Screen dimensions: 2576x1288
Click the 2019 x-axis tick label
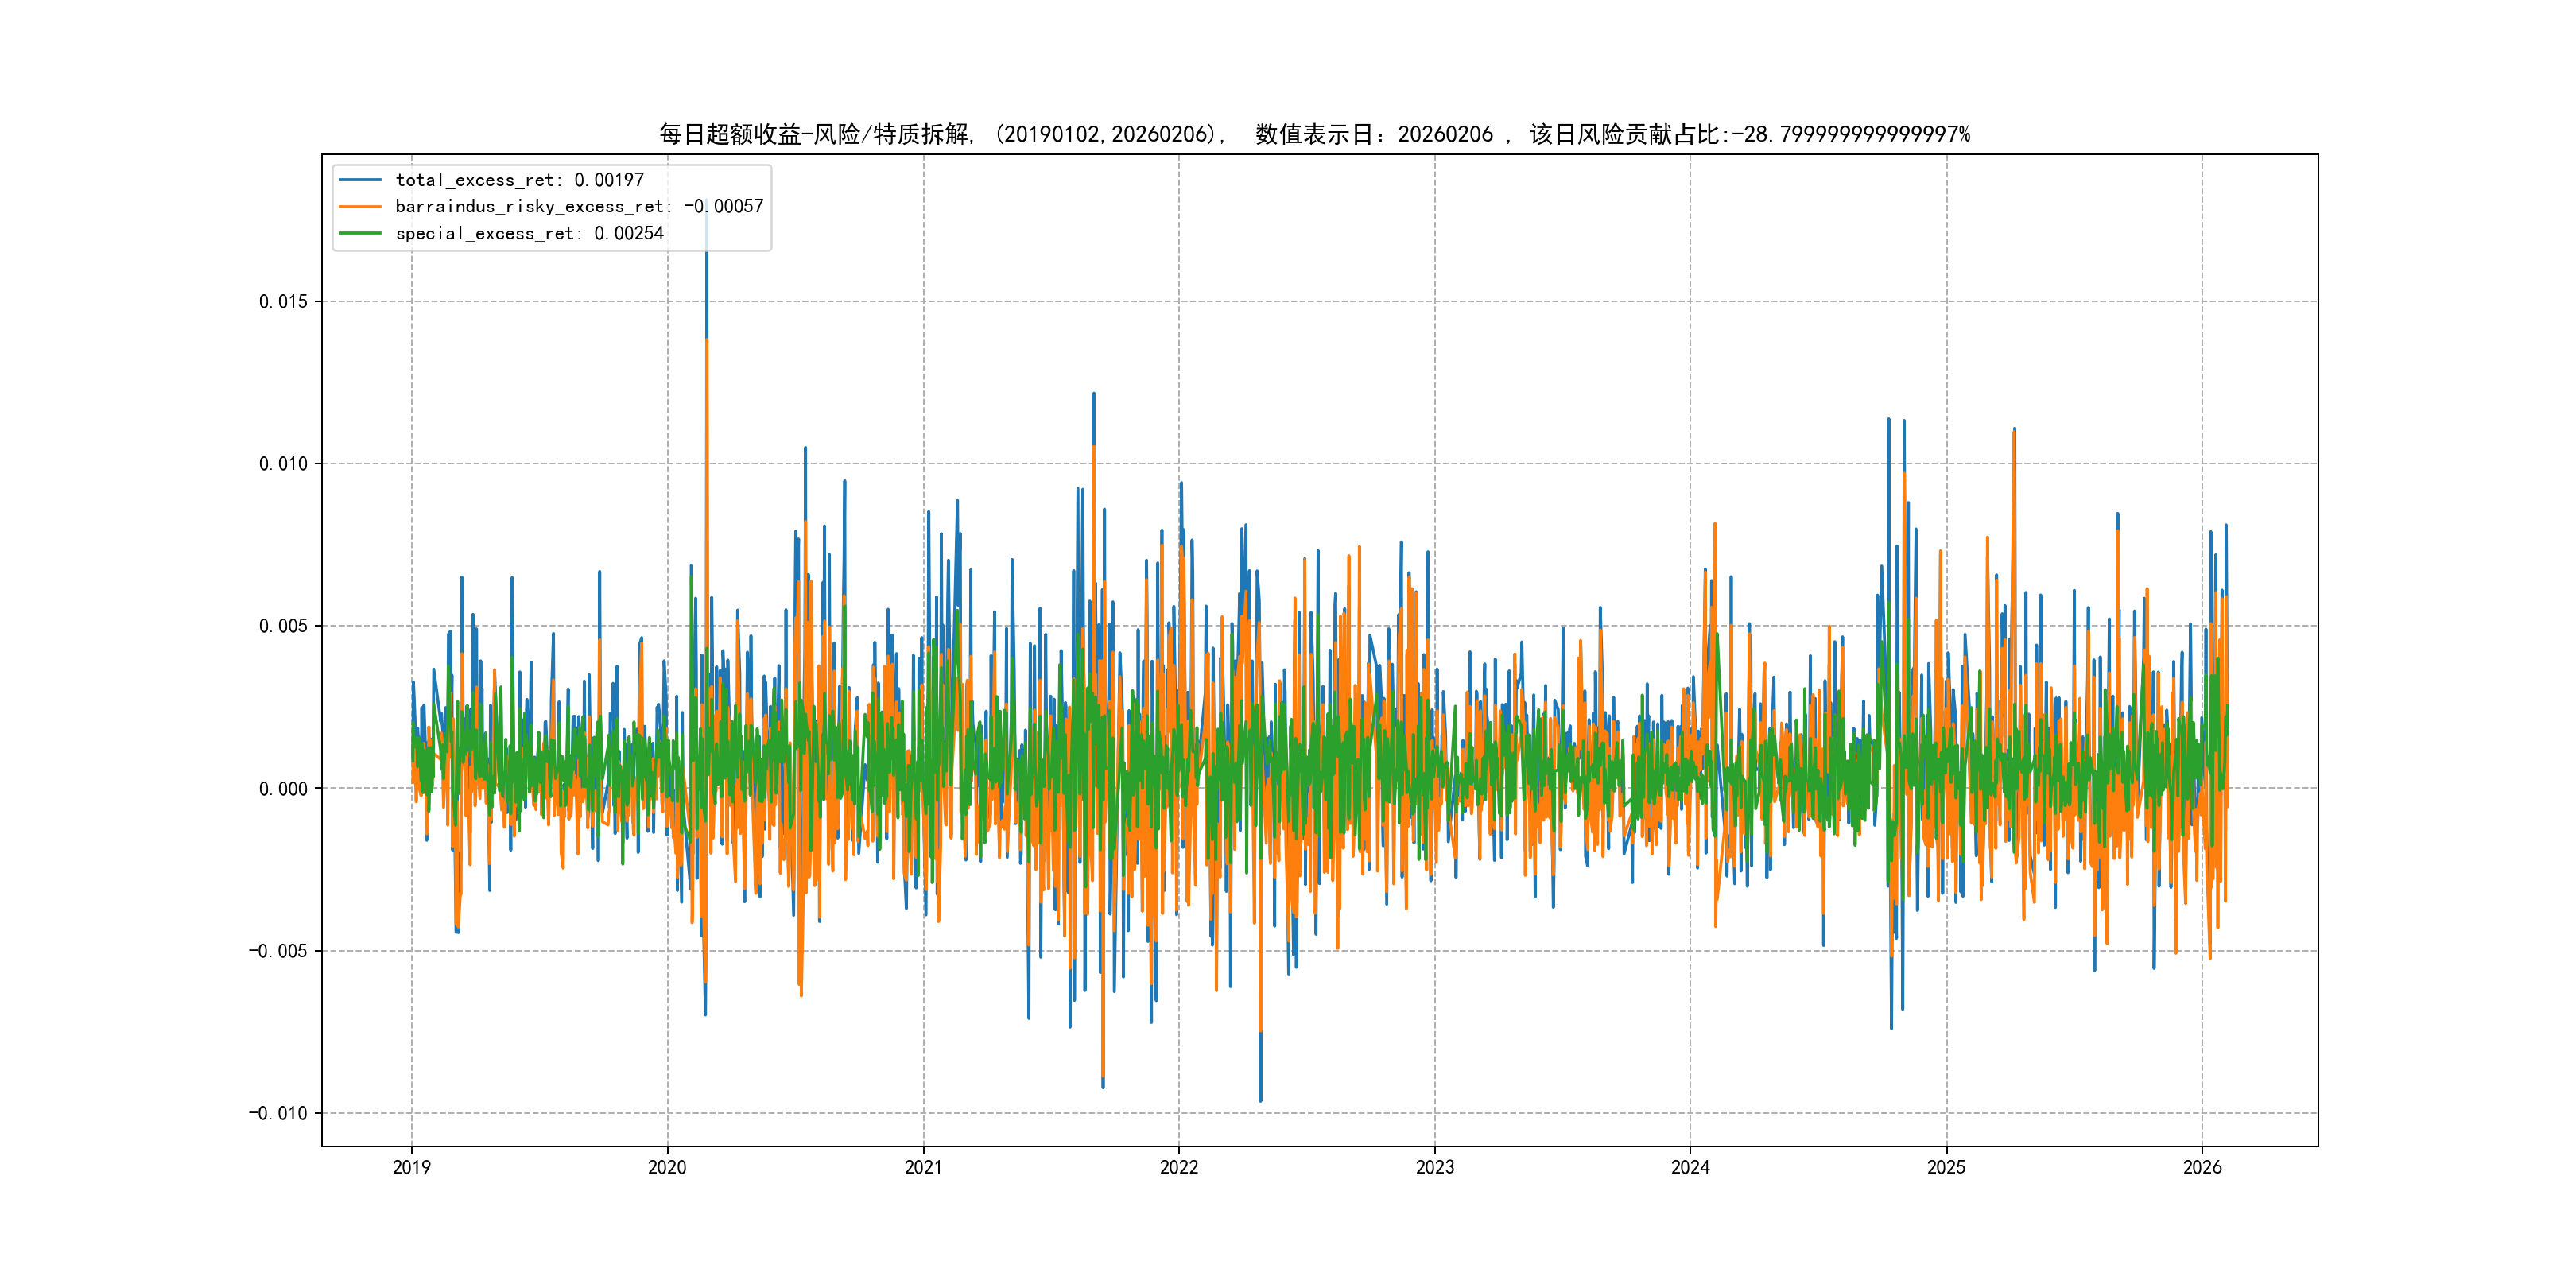[x=411, y=1167]
